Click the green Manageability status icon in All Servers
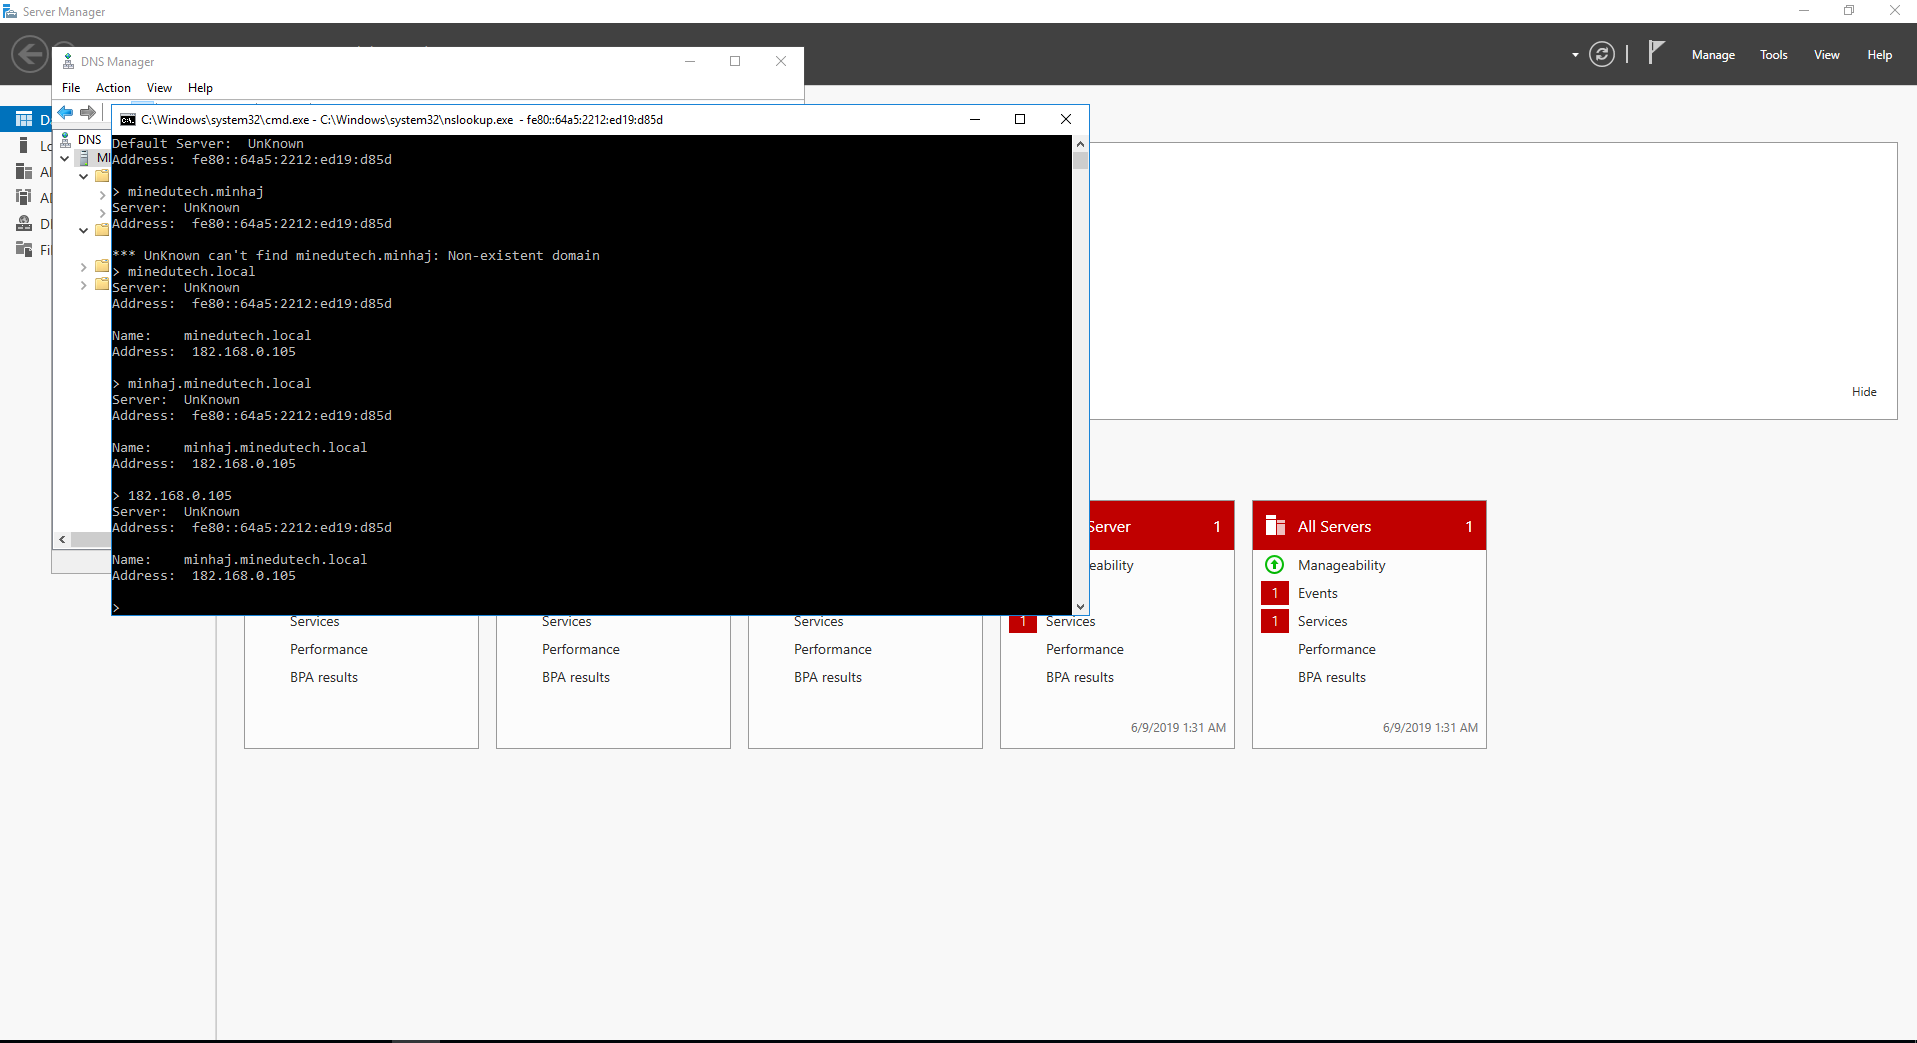The width and height of the screenshot is (1917, 1043). [x=1274, y=565]
